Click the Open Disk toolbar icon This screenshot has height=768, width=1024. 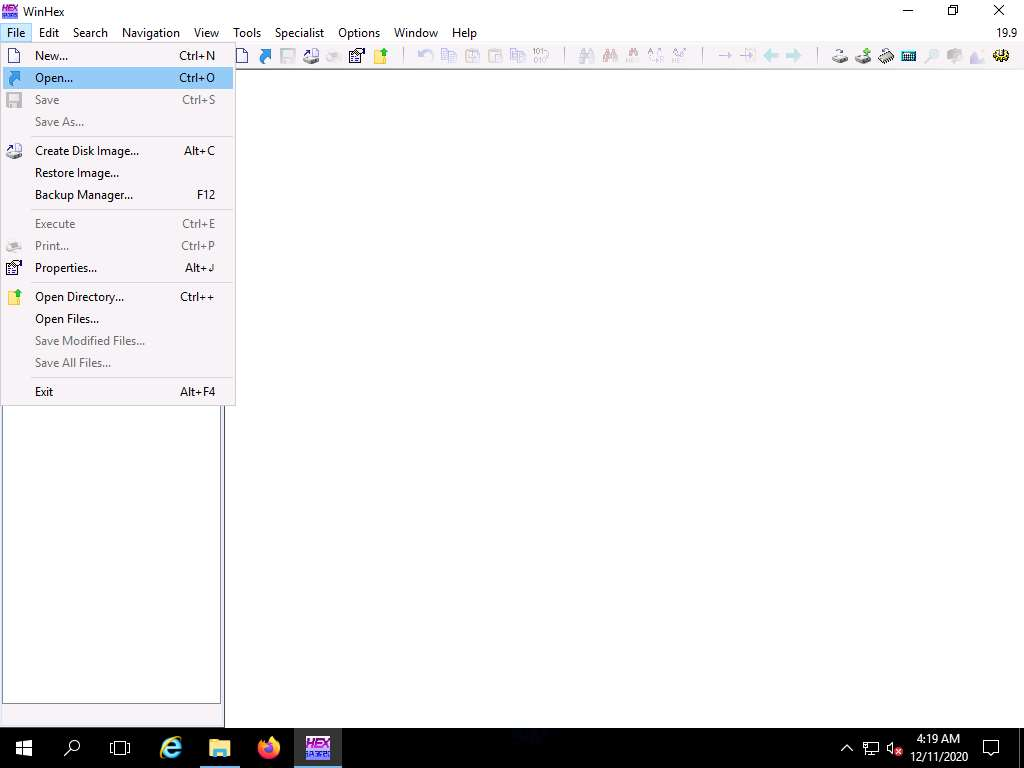coord(840,56)
